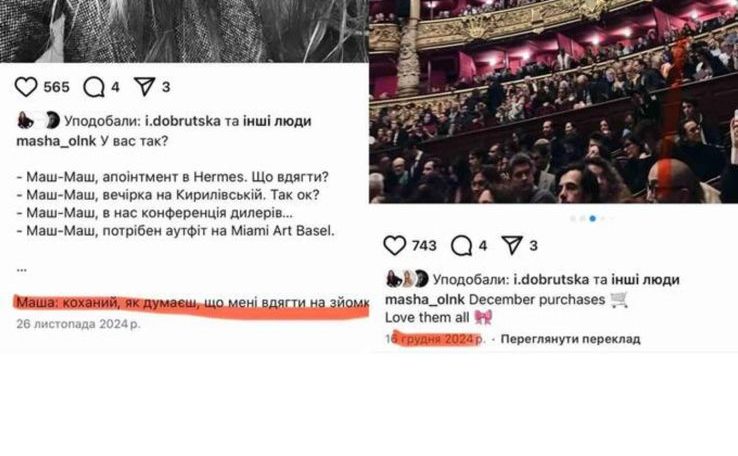This screenshot has height=456, width=738.
Task: Expand truncated caption at the ellipsis
Action: click(22, 269)
